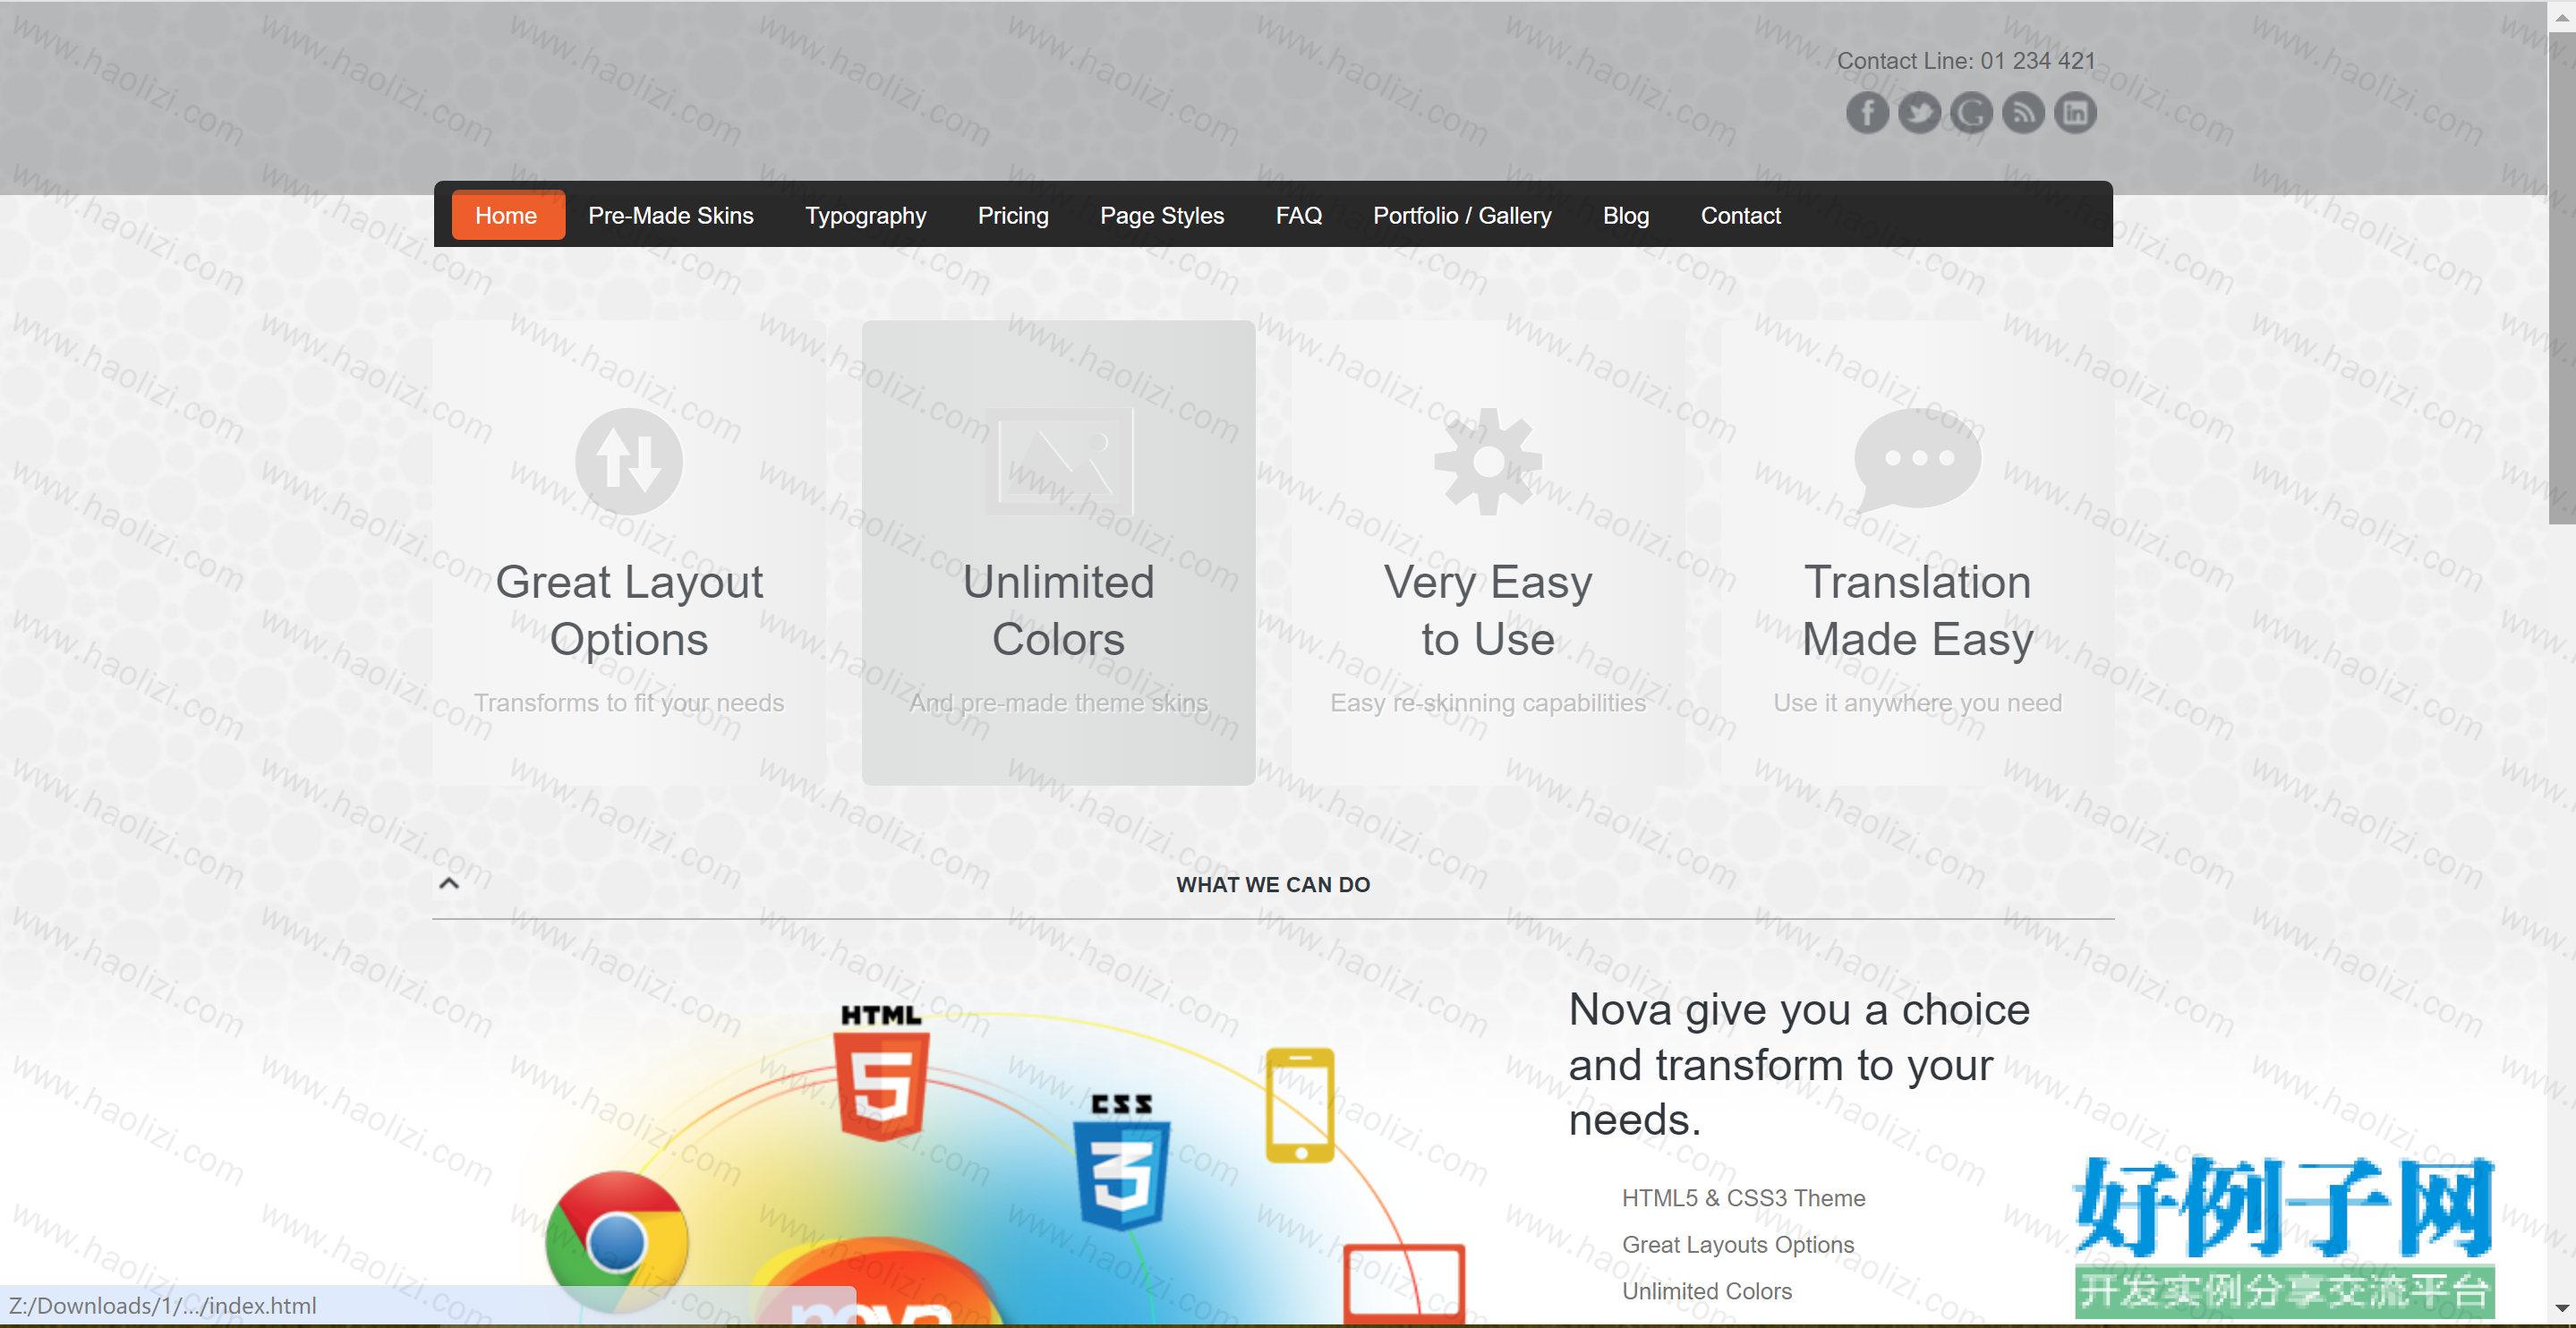The image size is (2576, 1328).
Task: Open the Twitter social icon
Action: [1919, 112]
